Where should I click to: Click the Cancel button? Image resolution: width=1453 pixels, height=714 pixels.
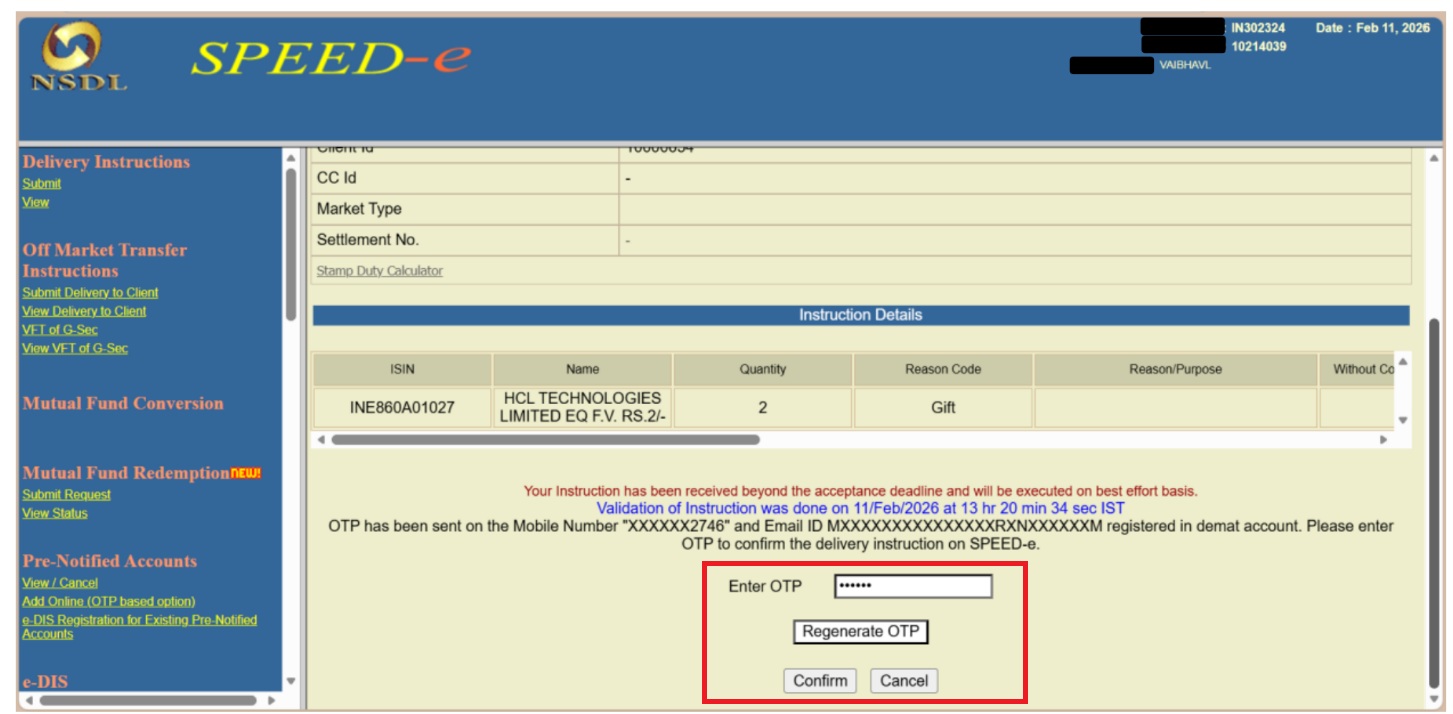point(904,681)
